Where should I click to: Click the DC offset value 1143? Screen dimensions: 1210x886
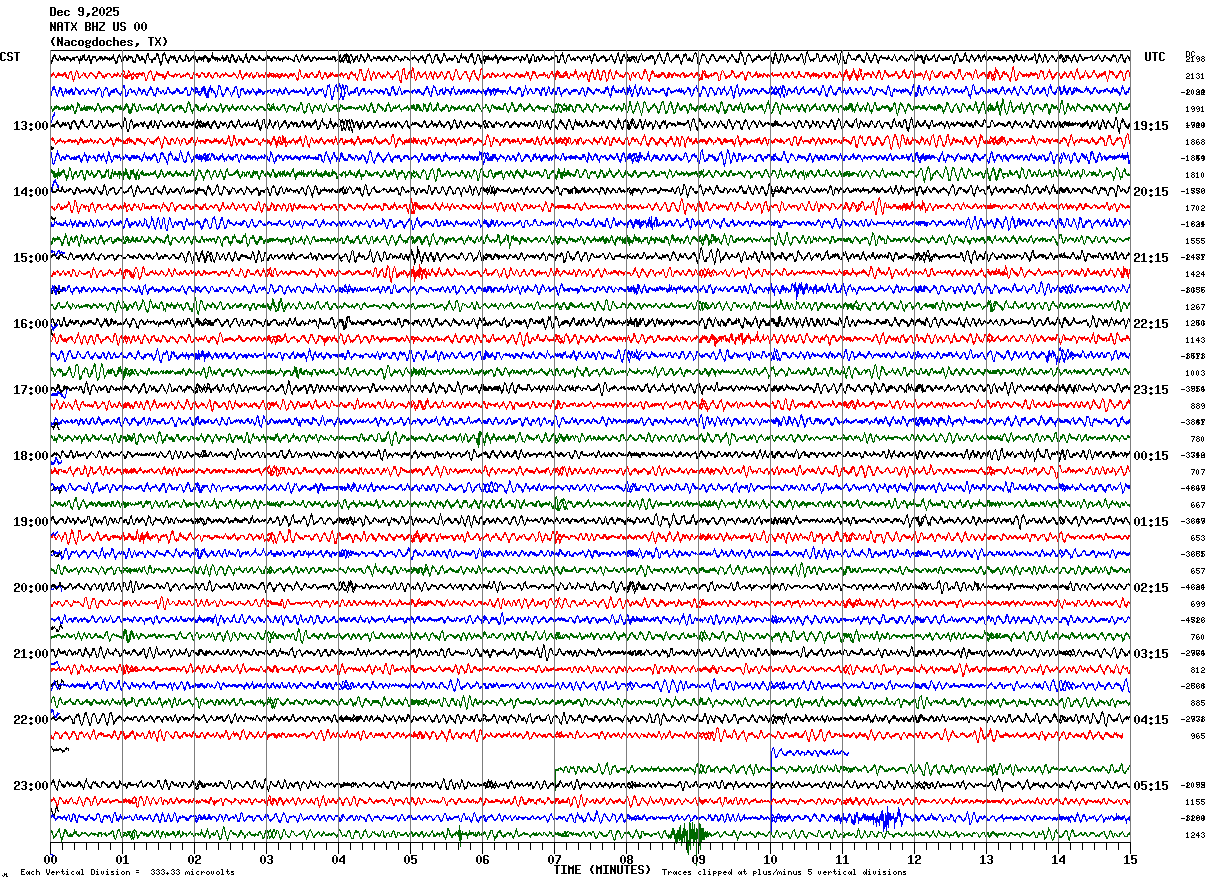(1195, 340)
